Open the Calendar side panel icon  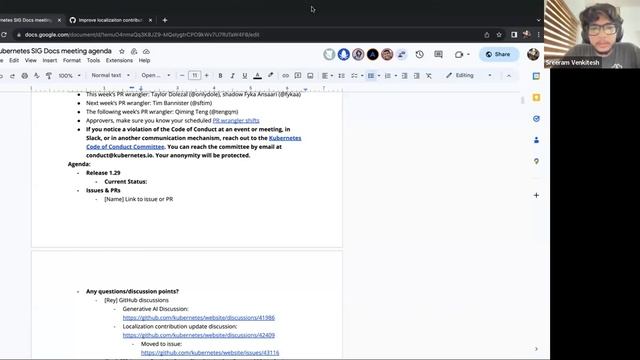coord(536,76)
